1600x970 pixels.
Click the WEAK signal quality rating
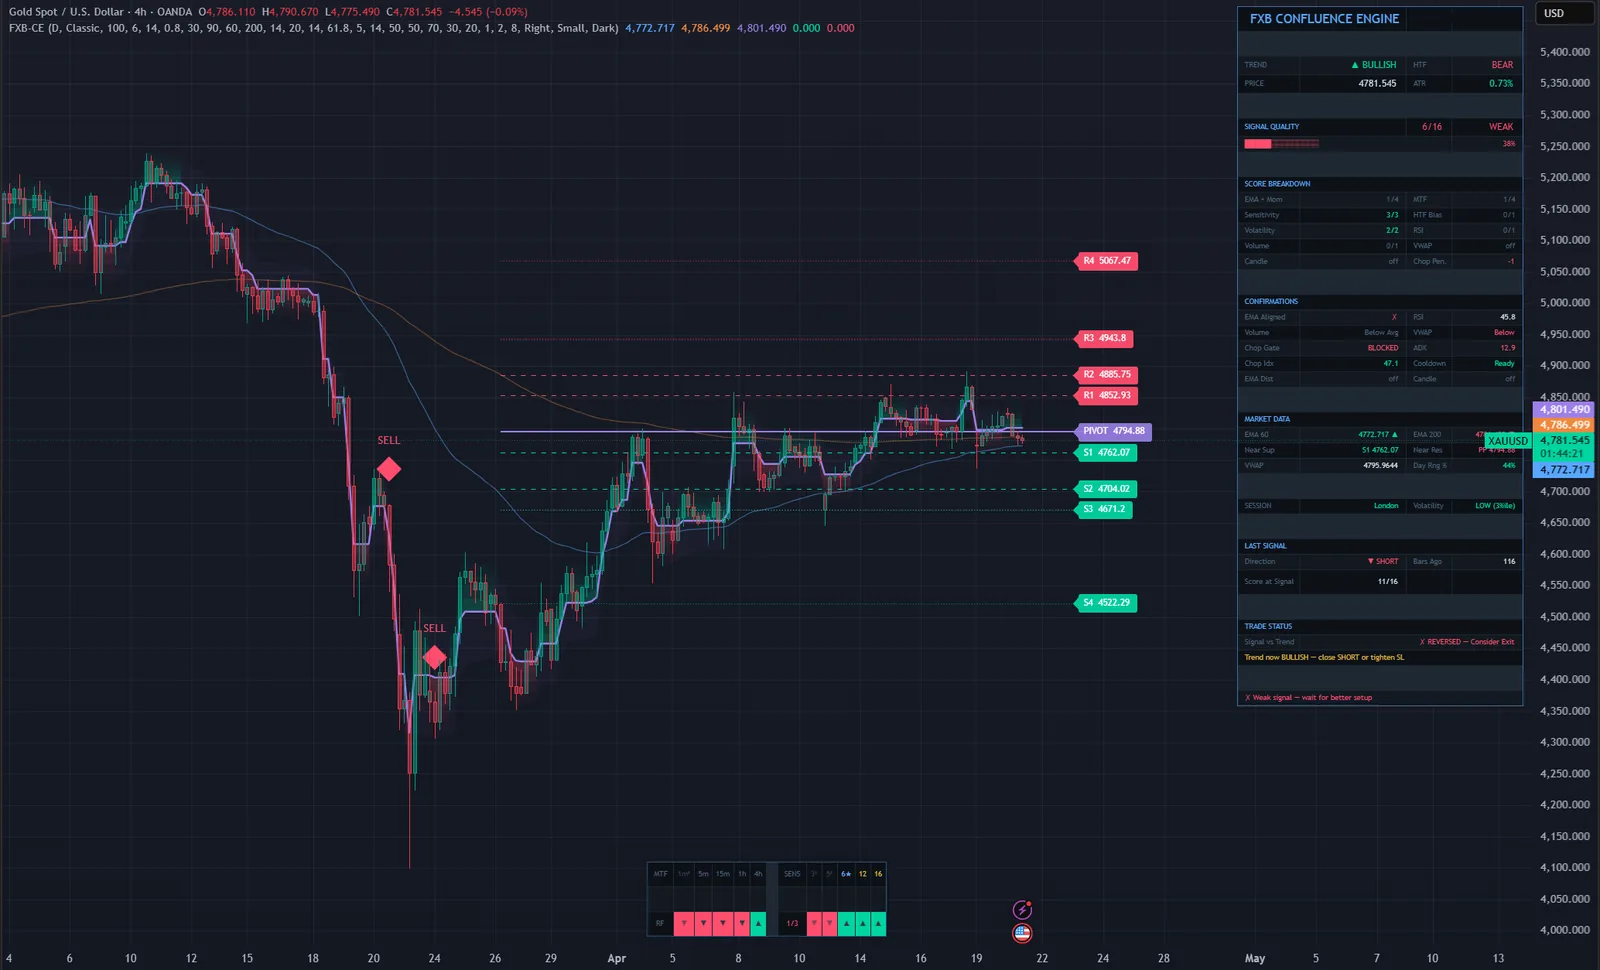tap(1501, 127)
